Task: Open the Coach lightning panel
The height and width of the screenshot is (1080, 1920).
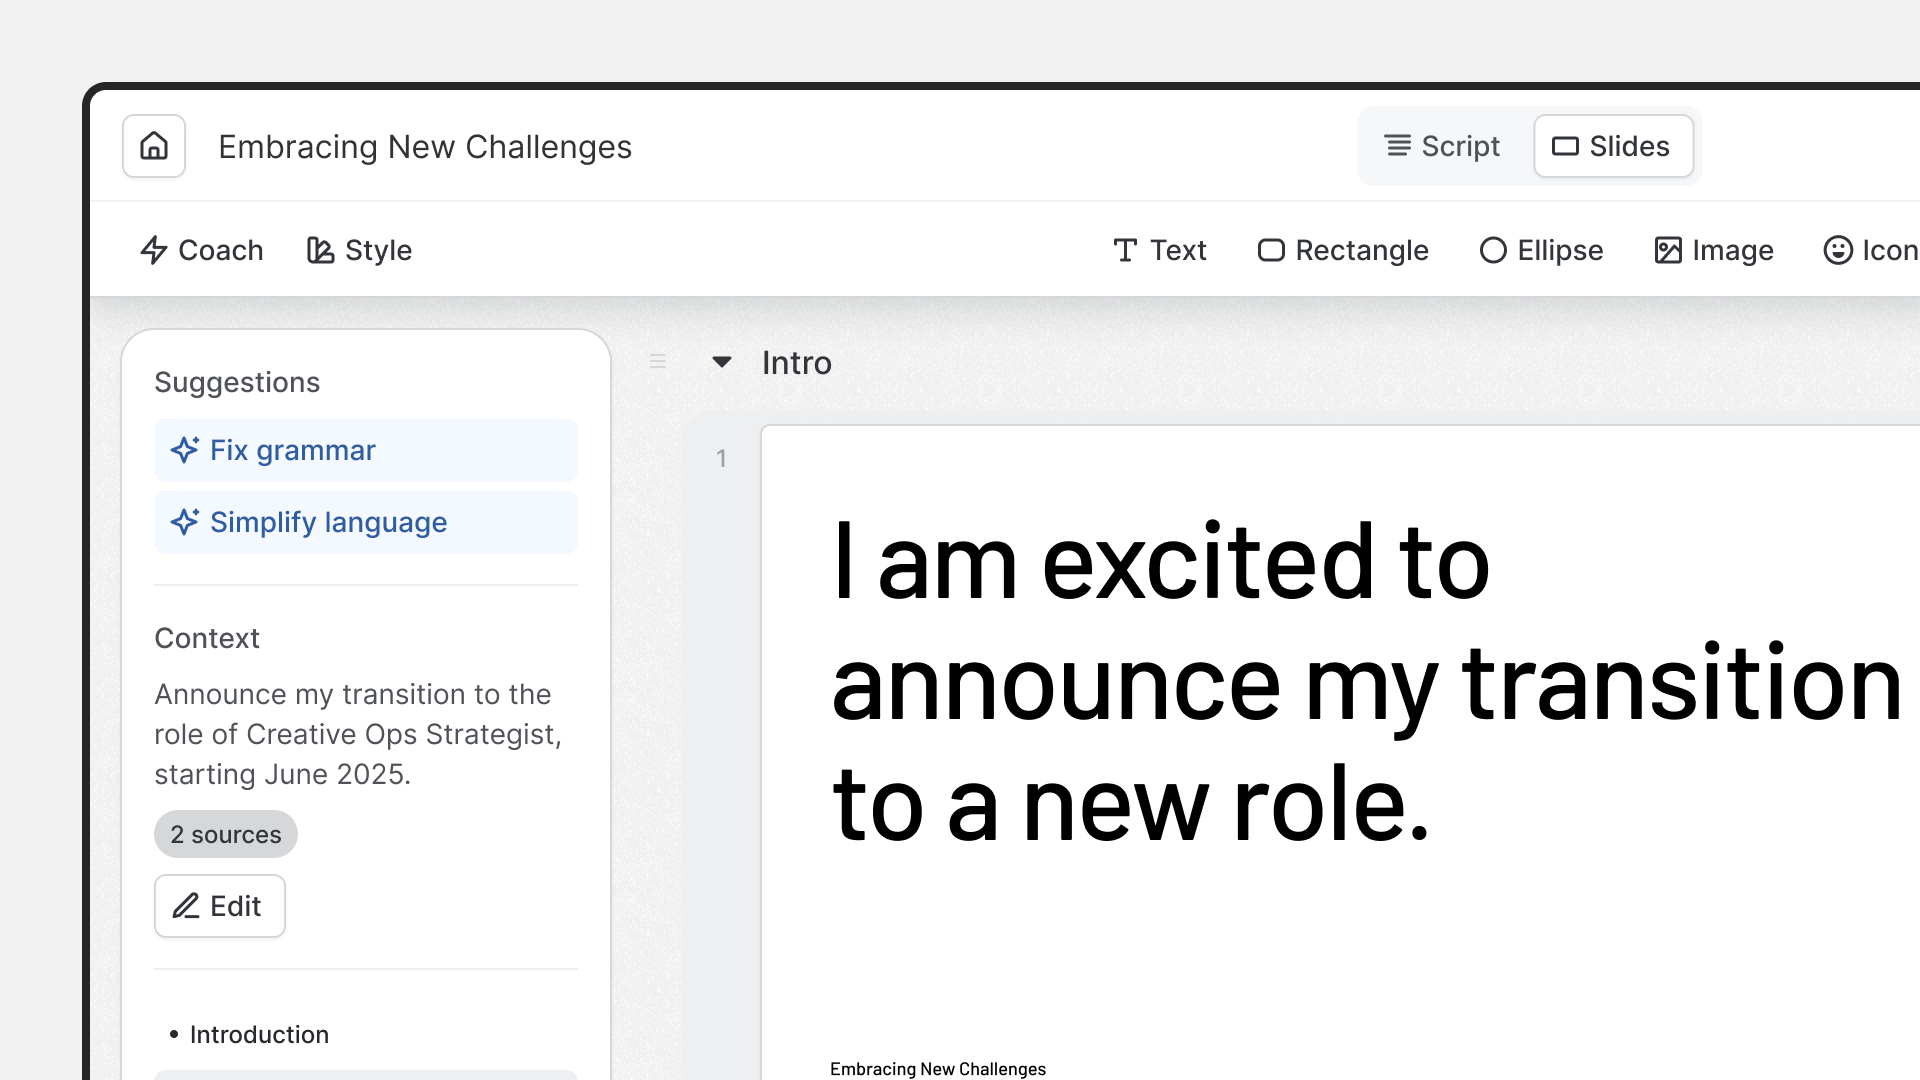Action: click(202, 250)
